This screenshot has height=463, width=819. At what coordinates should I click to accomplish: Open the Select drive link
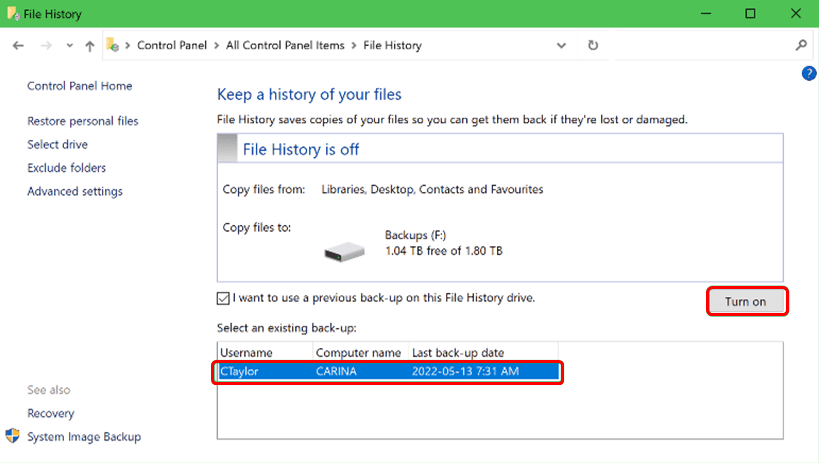(57, 144)
